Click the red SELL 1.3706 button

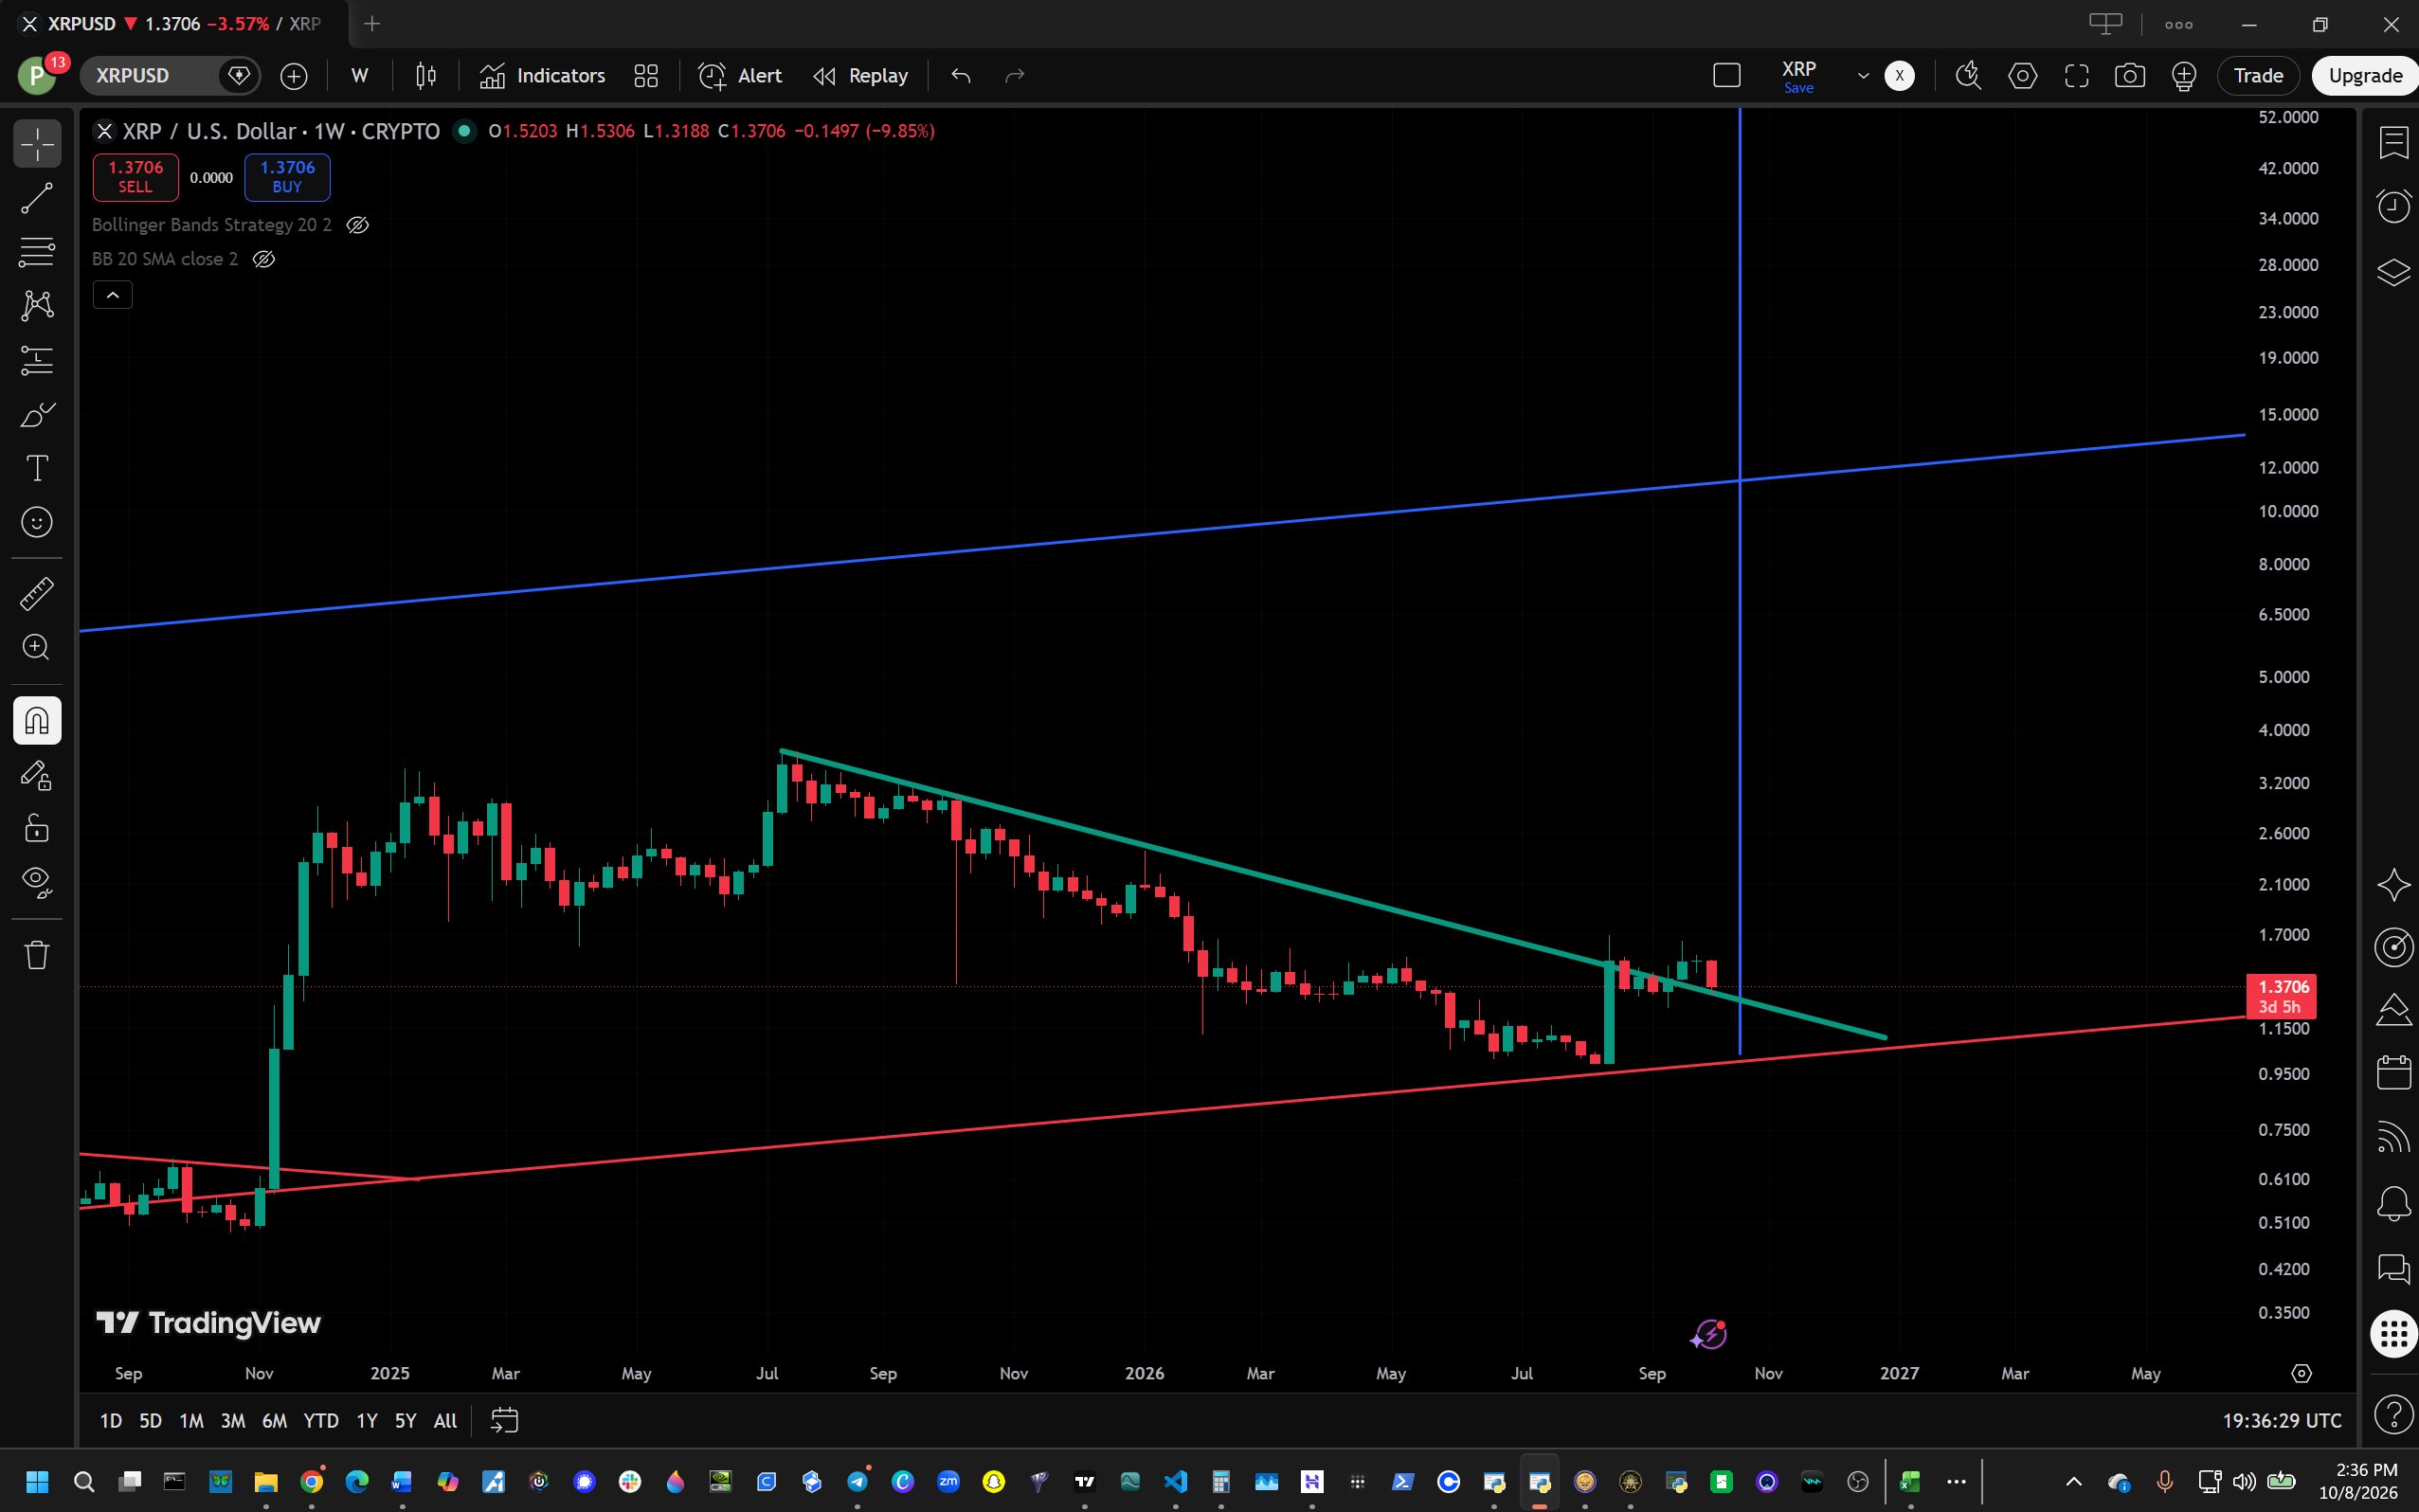click(136, 177)
